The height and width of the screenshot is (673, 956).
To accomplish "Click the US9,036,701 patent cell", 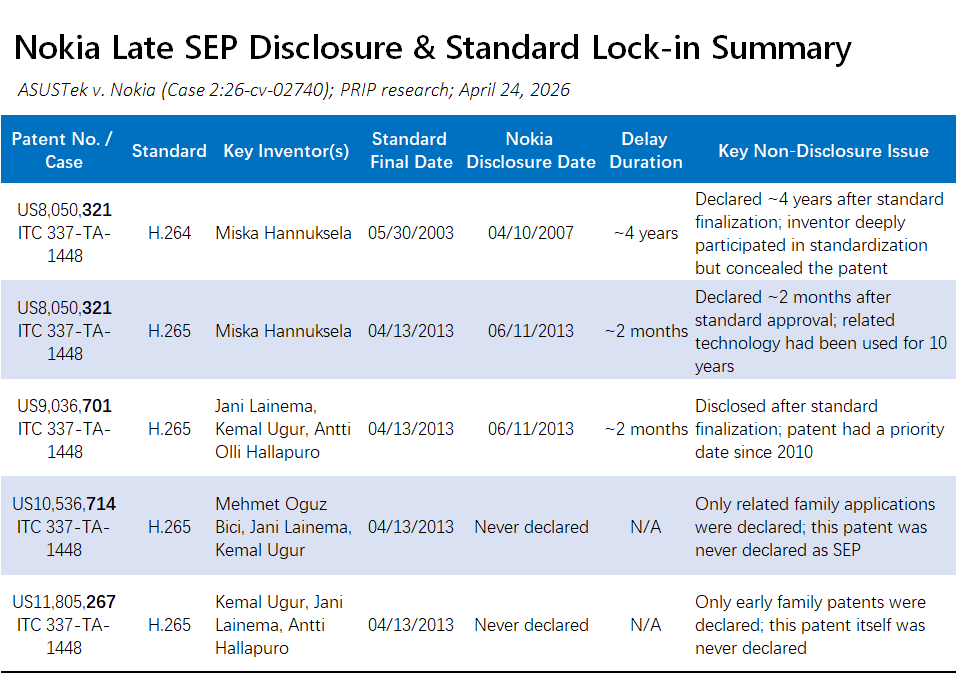I will click(64, 429).
